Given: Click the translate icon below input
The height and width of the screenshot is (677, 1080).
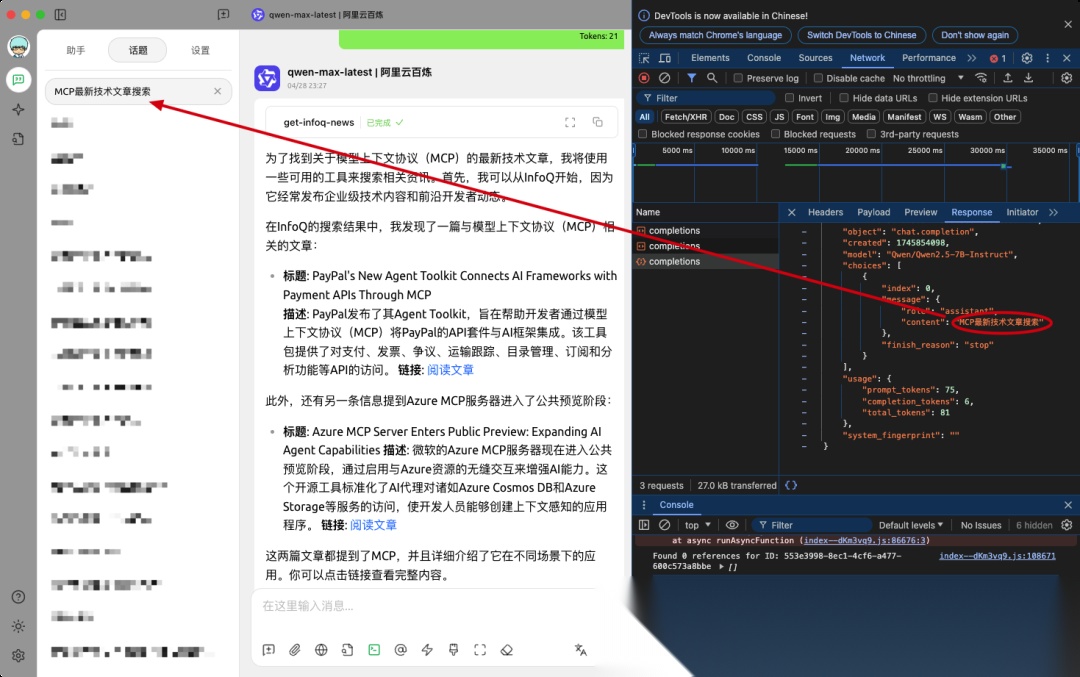Looking at the screenshot, I should 581,649.
